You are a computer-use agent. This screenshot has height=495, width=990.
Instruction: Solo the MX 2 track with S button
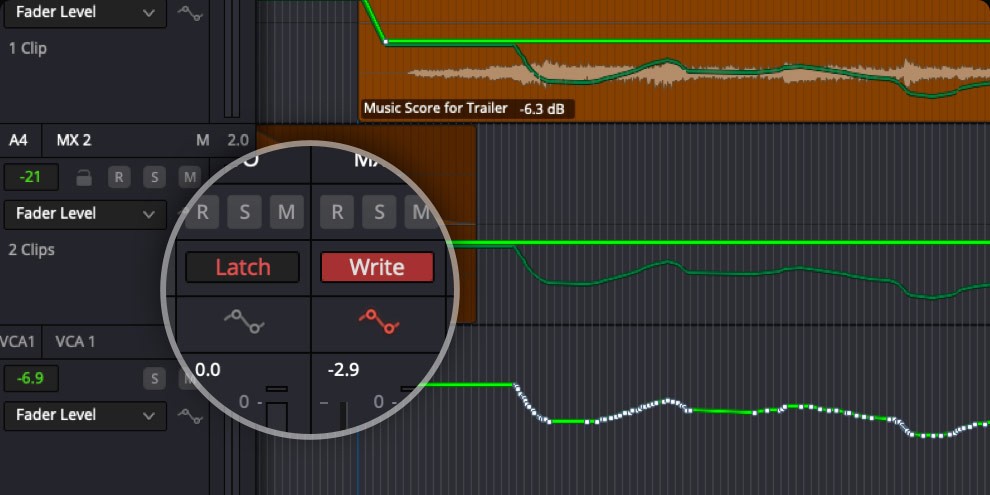[154, 177]
